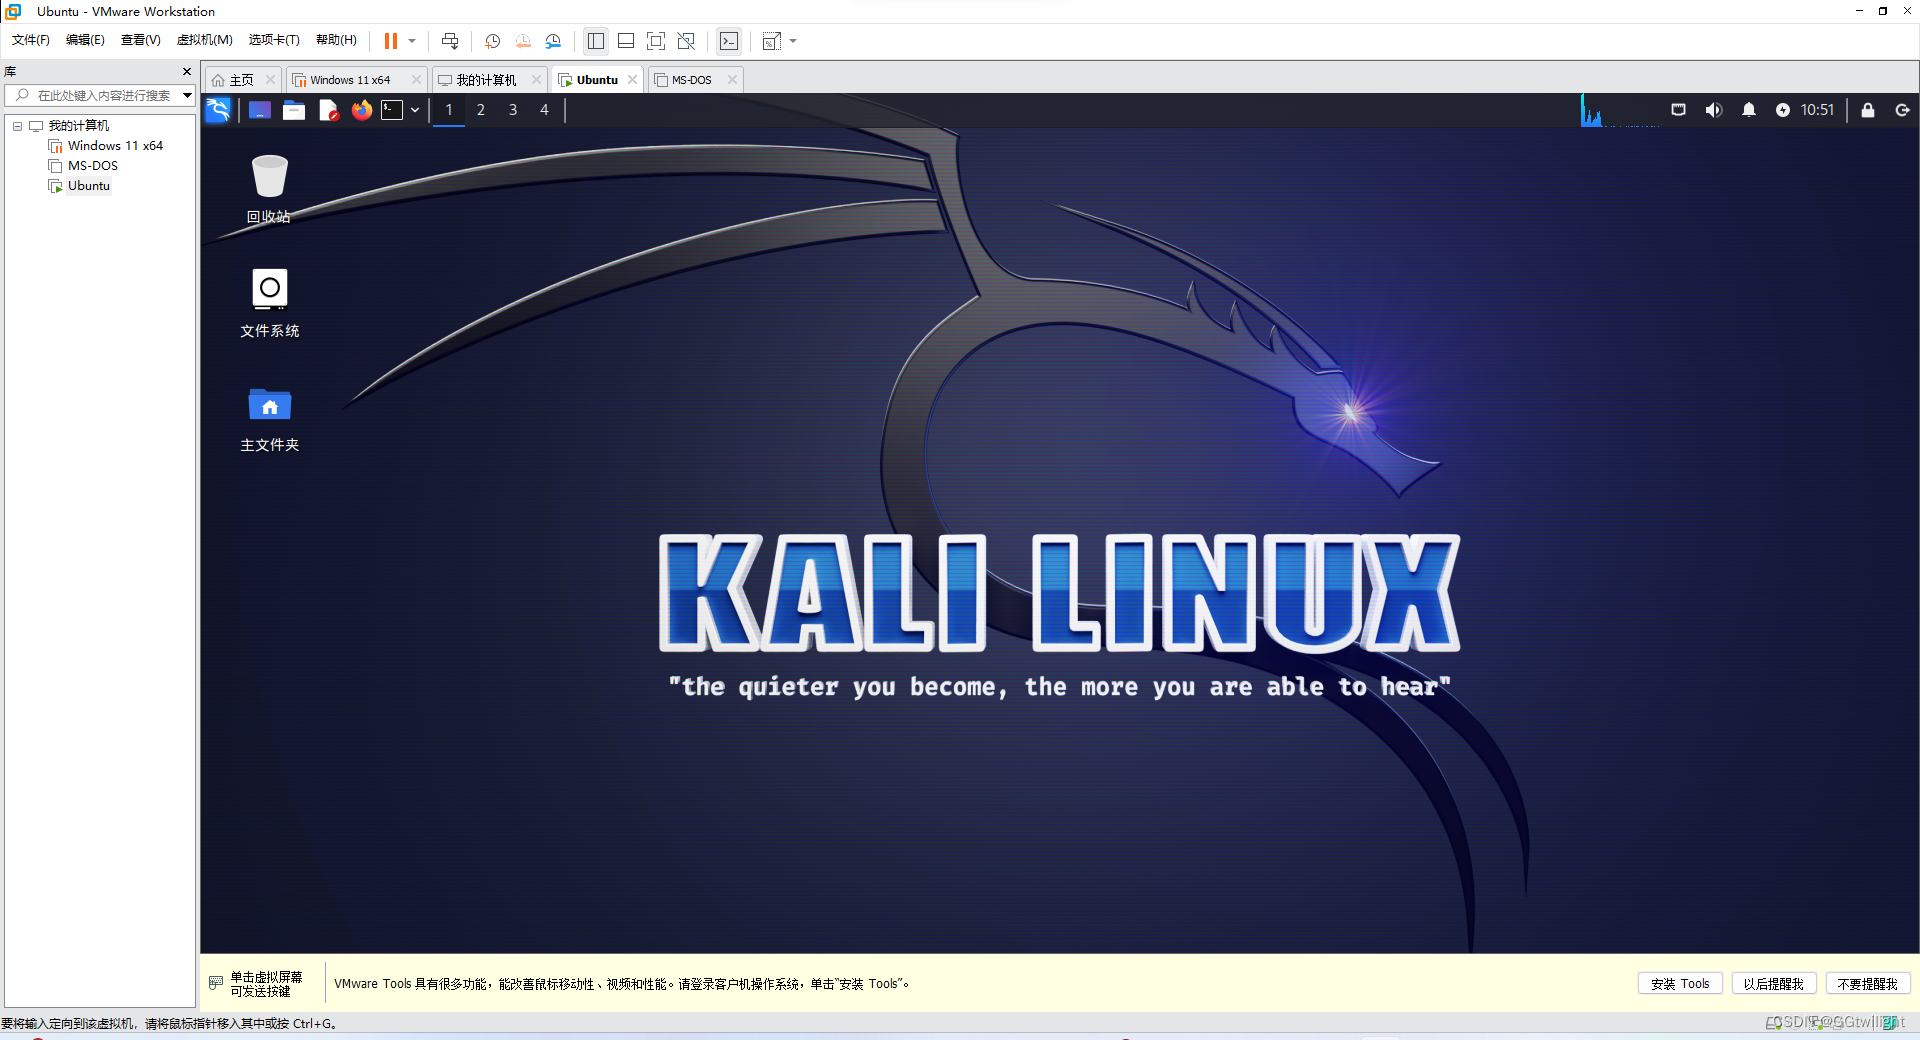Image resolution: width=1920 pixels, height=1040 pixels.
Task: Switch to workspace 2
Action: (x=481, y=110)
